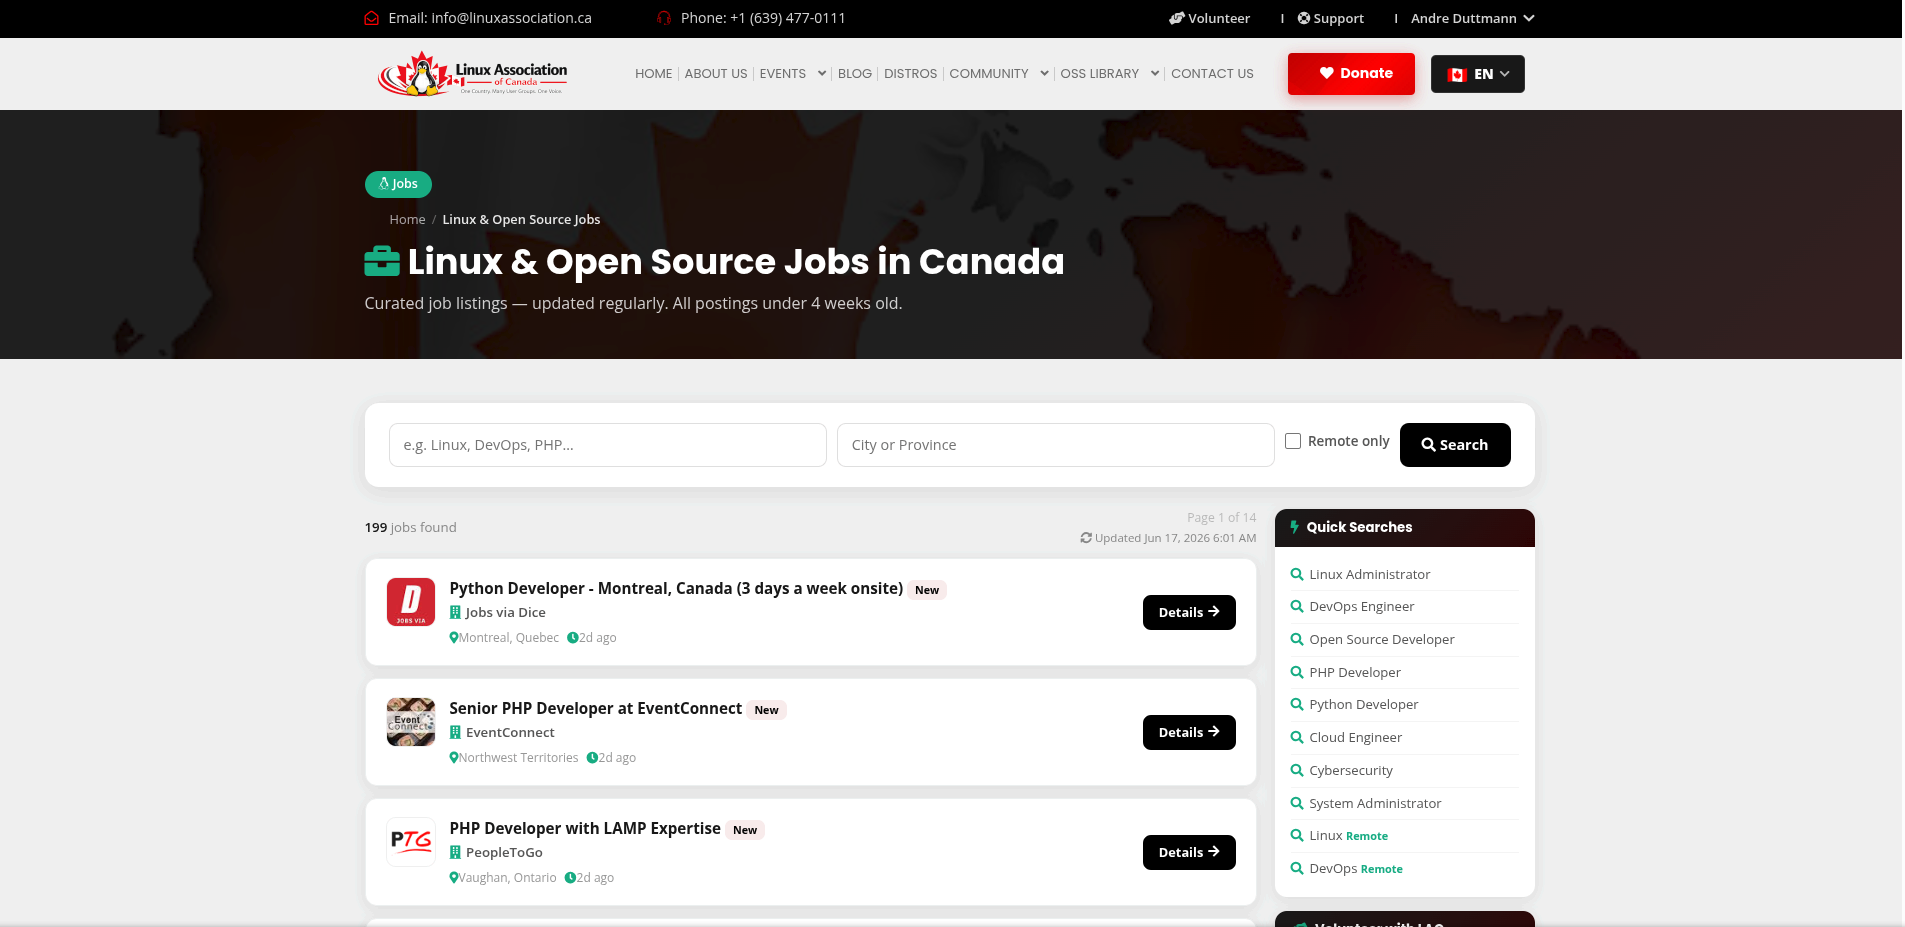Expand the Events menu dropdown arrow
Viewport: 1905px width, 927px height.
[822, 73]
